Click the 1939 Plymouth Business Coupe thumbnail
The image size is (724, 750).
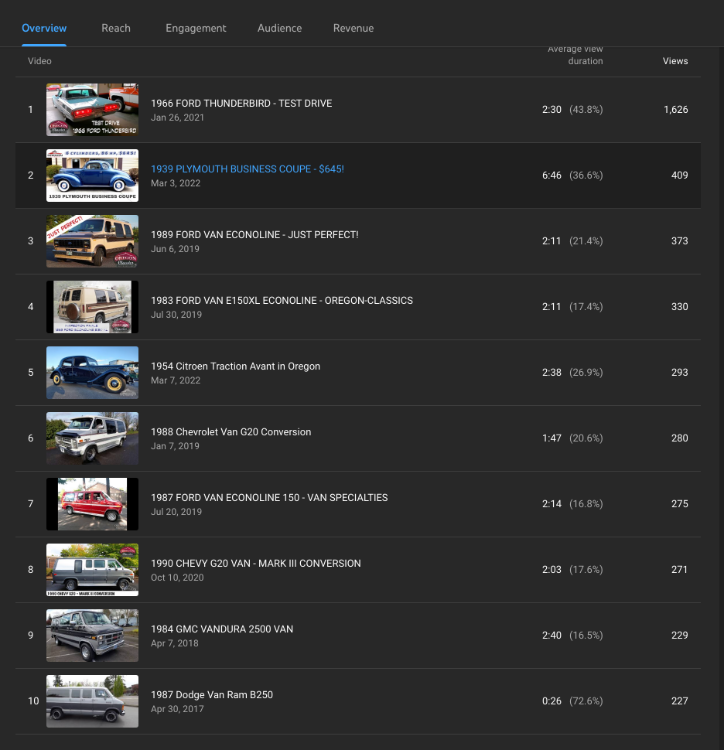coord(92,176)
